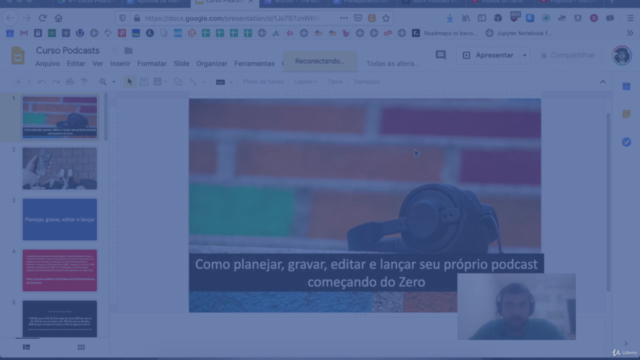Print the presentation
640x360 pixels.
tap(70, 82)
